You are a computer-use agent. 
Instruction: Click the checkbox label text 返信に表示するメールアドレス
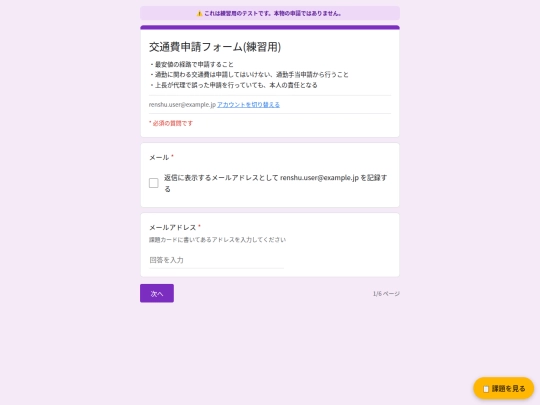[x=276, y=183]
